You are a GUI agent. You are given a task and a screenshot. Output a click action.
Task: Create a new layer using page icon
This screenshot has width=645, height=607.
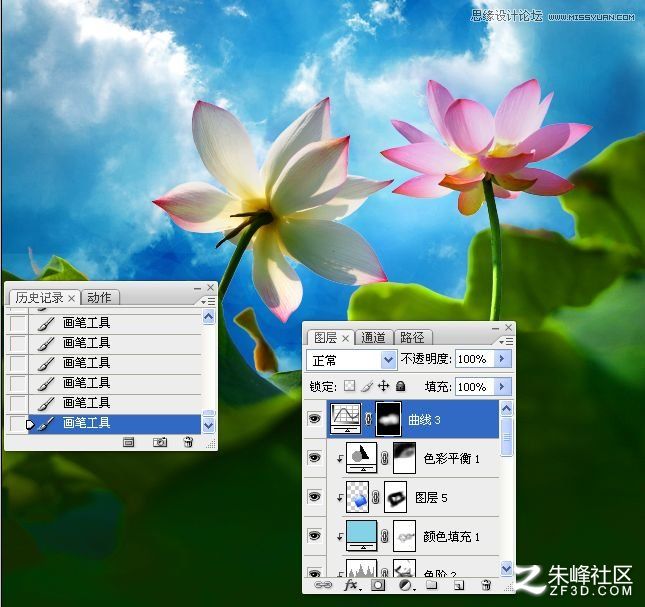(459, 585)
